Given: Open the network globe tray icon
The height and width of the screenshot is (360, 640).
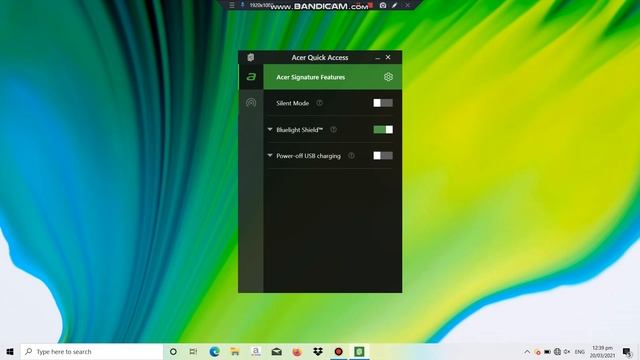Looking at the screenshot, I should 557,352.
